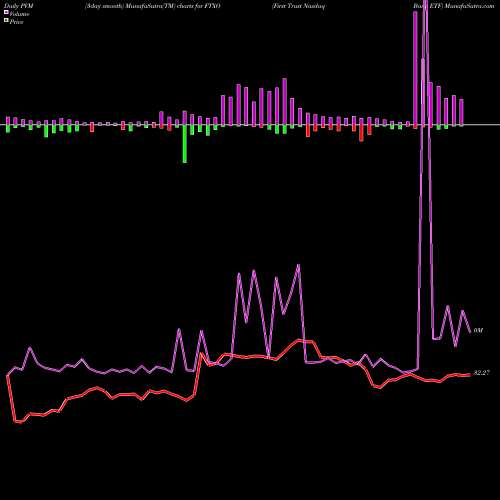
Task: Click the 'Daily PVM' chart title
Action: [x=19, y=6]
